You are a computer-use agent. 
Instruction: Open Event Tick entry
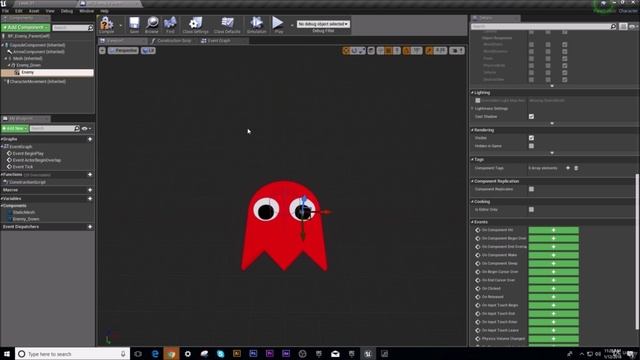[x=22, y=167]
